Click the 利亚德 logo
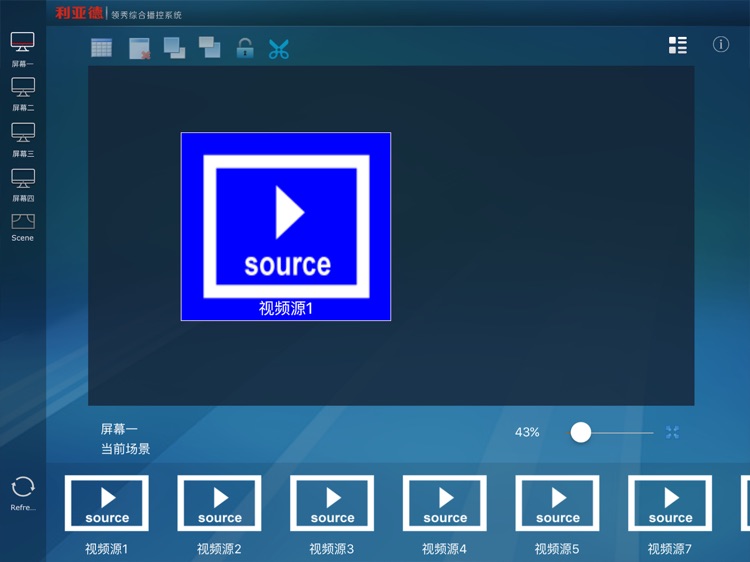The image size is (750, 562). [79, 13]
